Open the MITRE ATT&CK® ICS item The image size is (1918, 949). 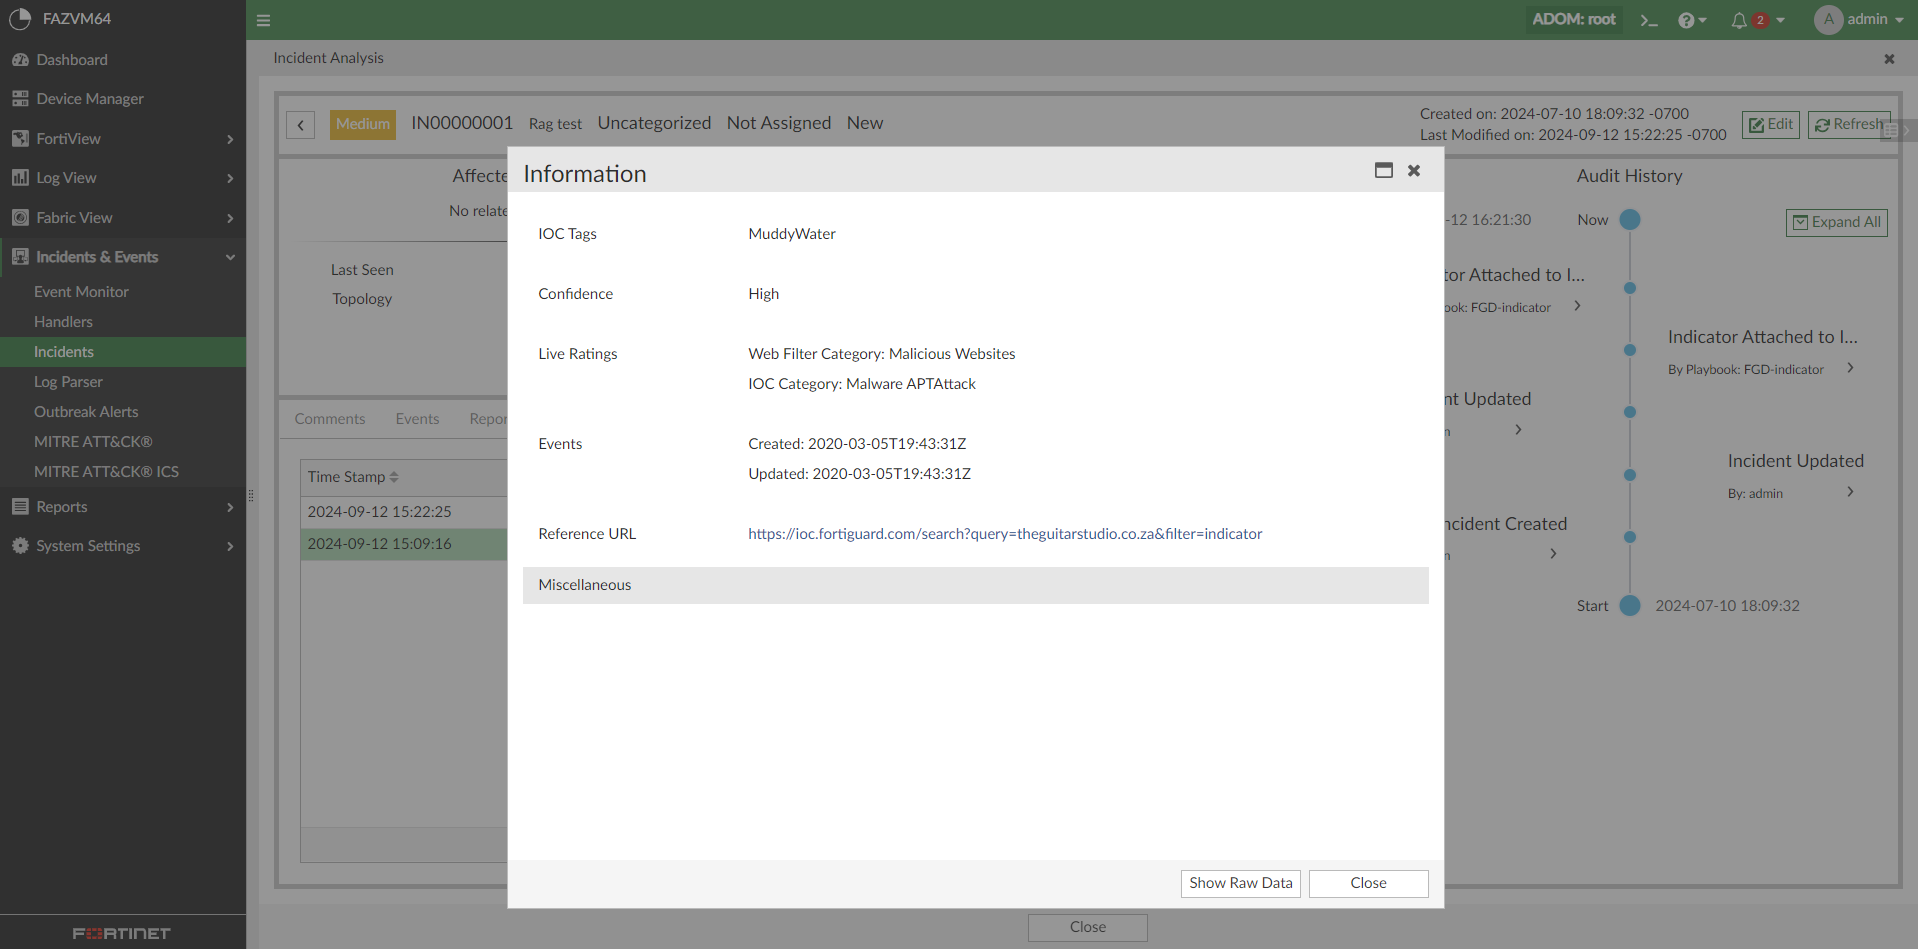[x=106, y=472]
